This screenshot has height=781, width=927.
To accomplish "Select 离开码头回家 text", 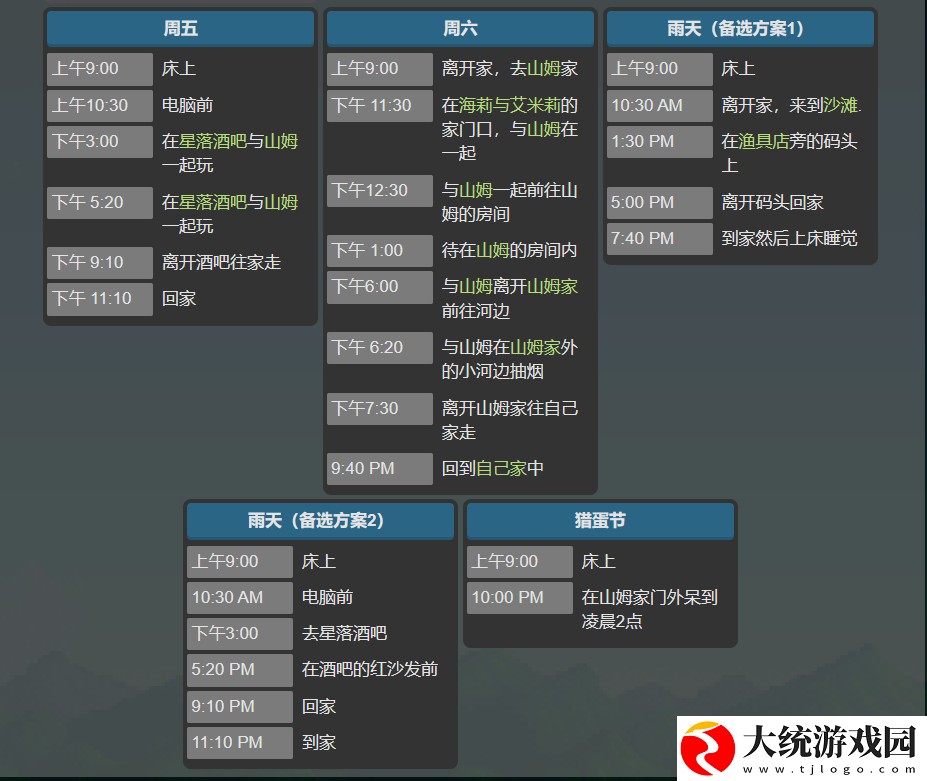I will pos(772,203).
